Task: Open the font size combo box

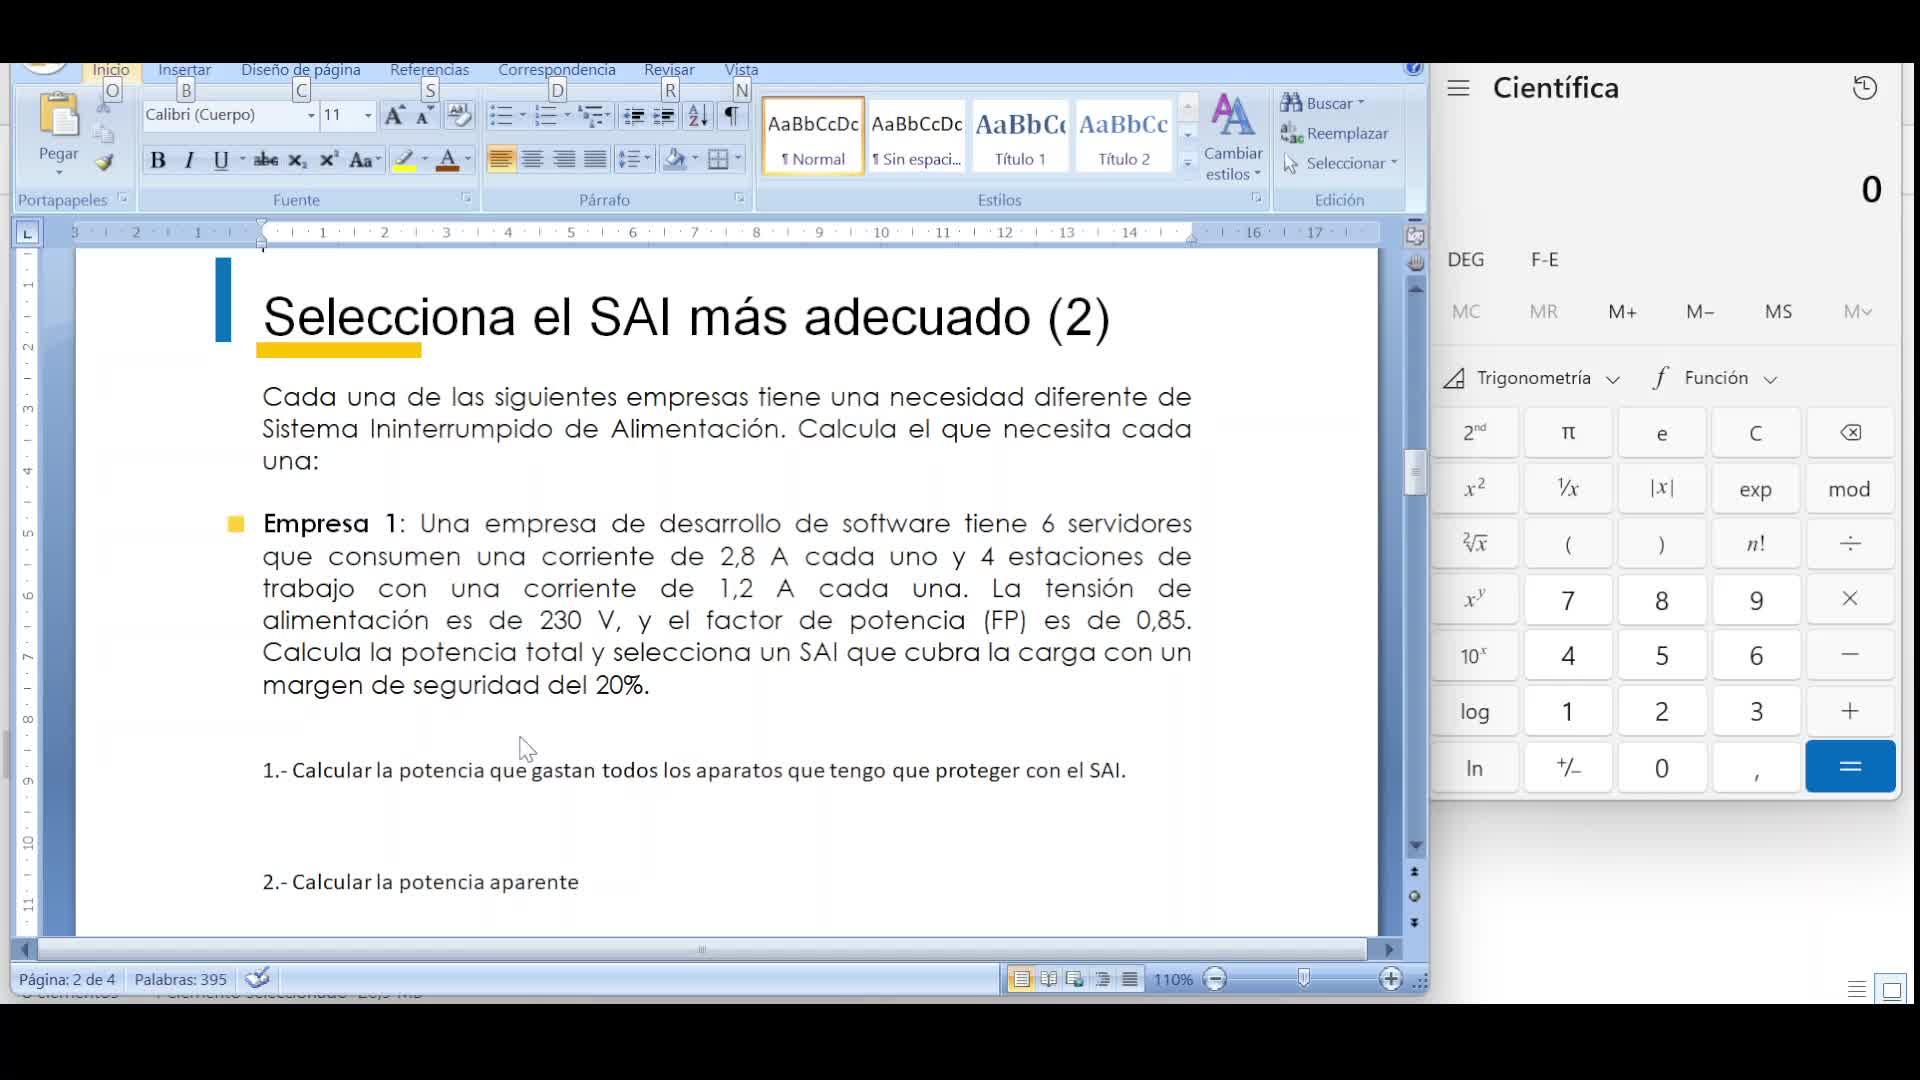Action: pyautogui.click(x=346, y=115)
